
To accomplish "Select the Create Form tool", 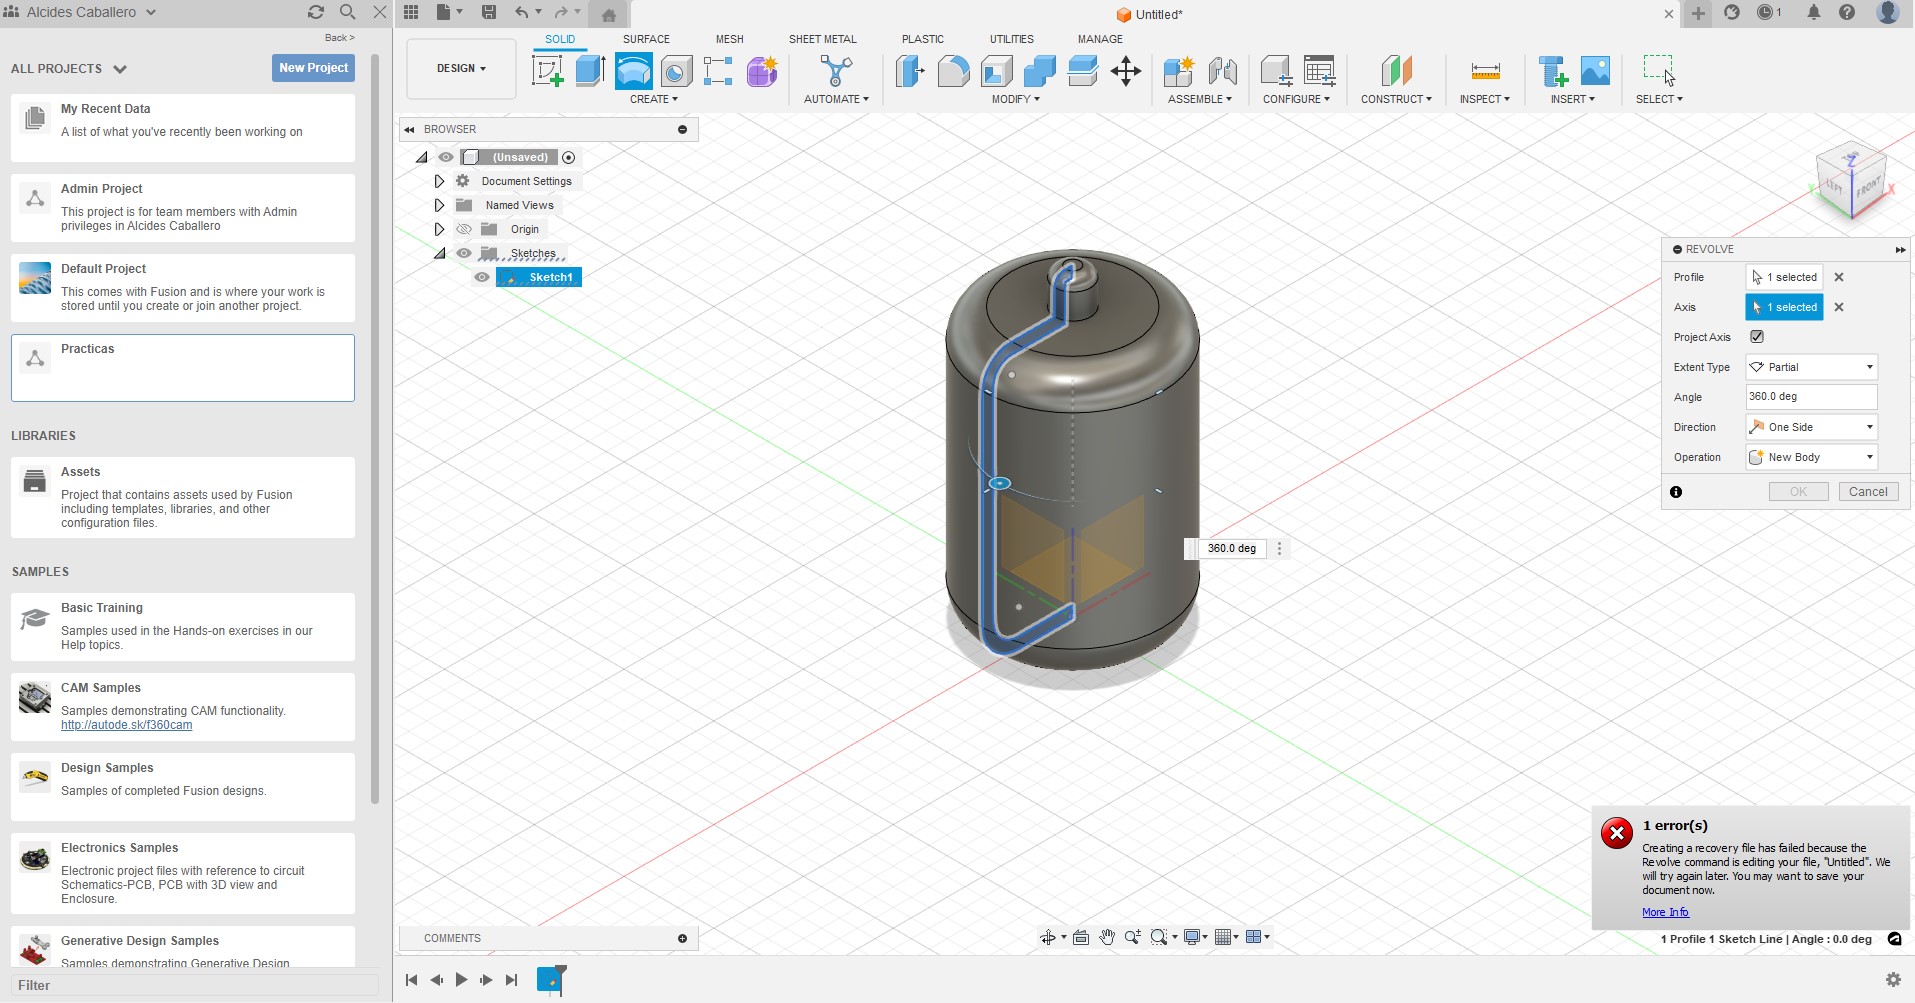I will [762, 71].
